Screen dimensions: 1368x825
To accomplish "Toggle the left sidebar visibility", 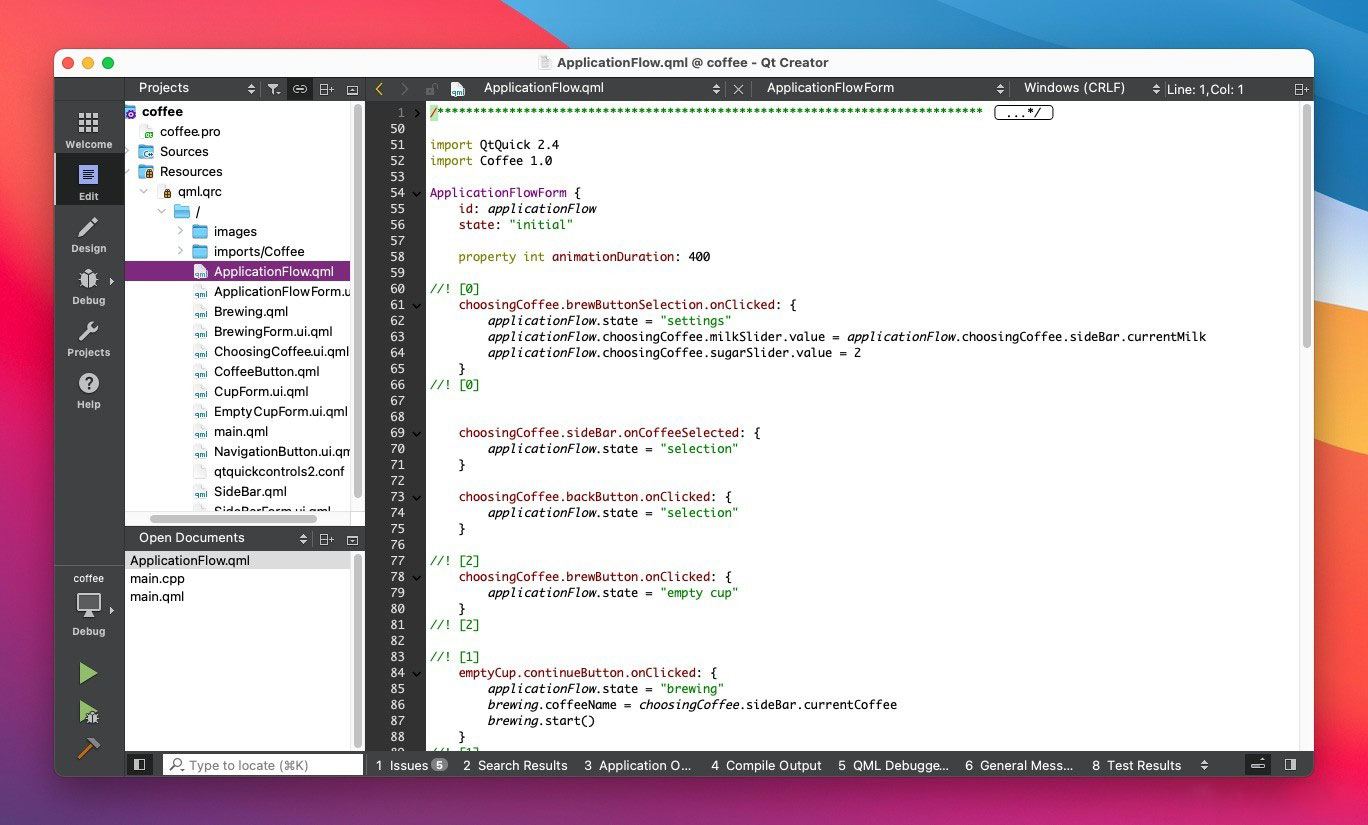I will coord(140,765).
